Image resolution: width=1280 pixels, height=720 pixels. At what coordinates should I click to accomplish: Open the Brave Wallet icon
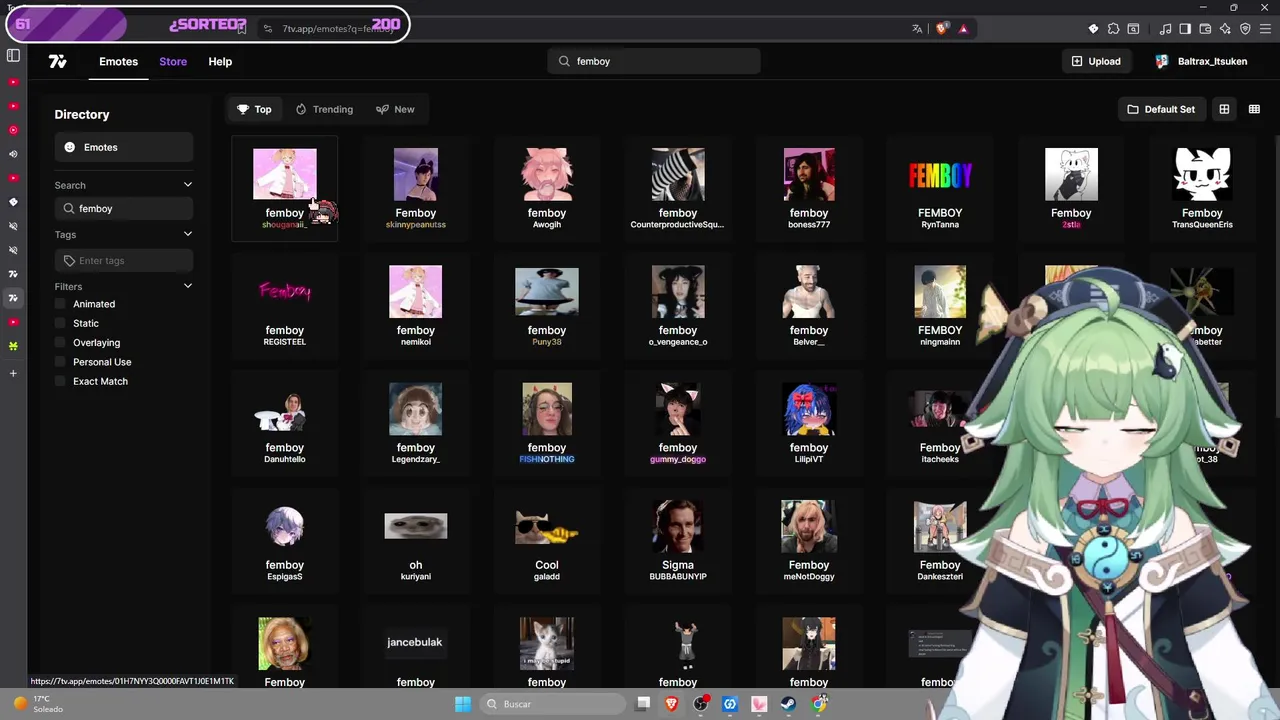[x=1205, y=29]
